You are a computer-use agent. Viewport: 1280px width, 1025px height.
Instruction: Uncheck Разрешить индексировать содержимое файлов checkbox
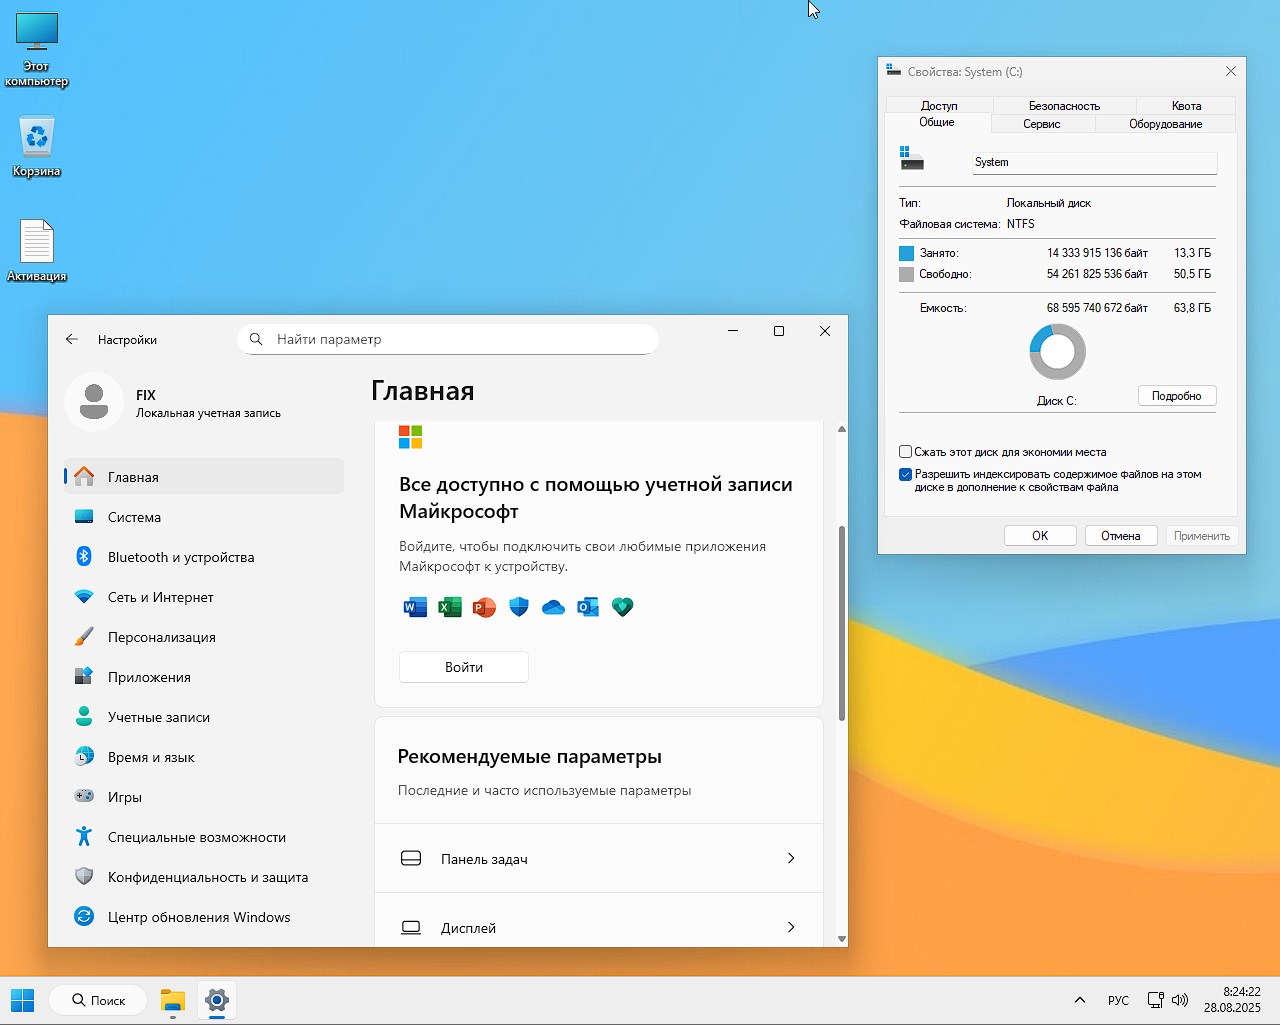pos(906,475)
